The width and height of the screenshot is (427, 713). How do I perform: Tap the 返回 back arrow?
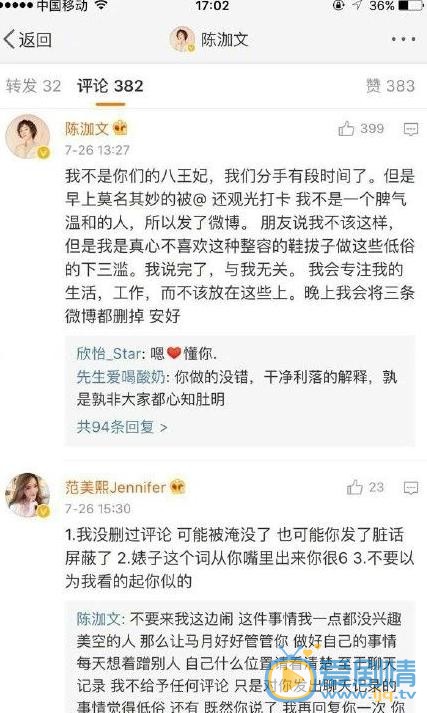pos(27,40)
